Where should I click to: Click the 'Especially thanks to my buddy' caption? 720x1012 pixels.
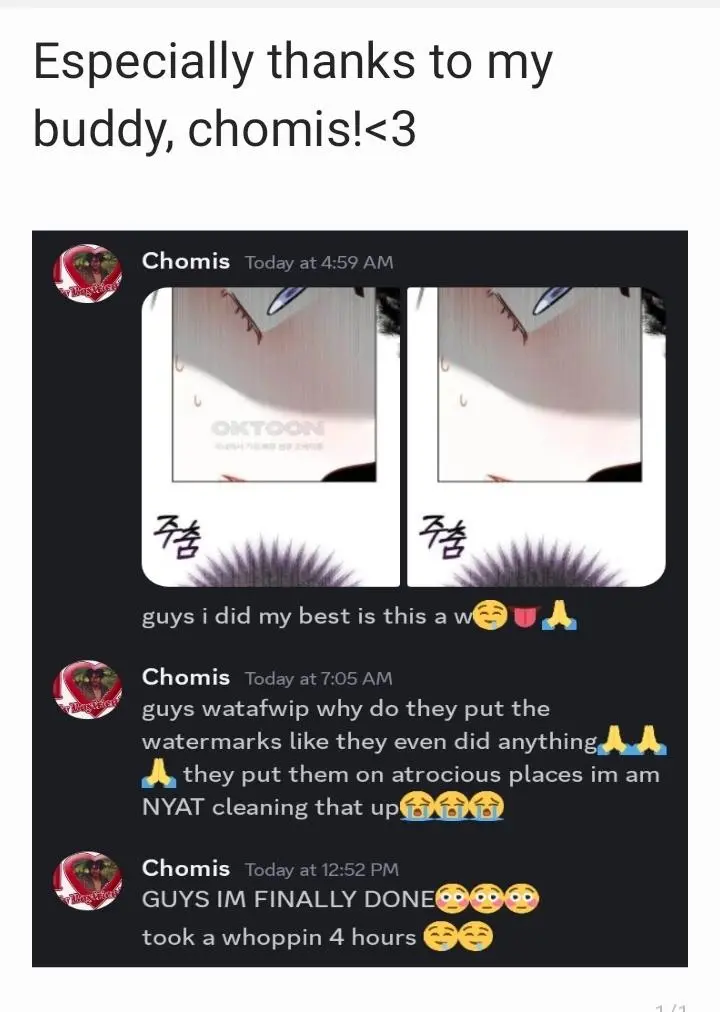pos(293,96)
